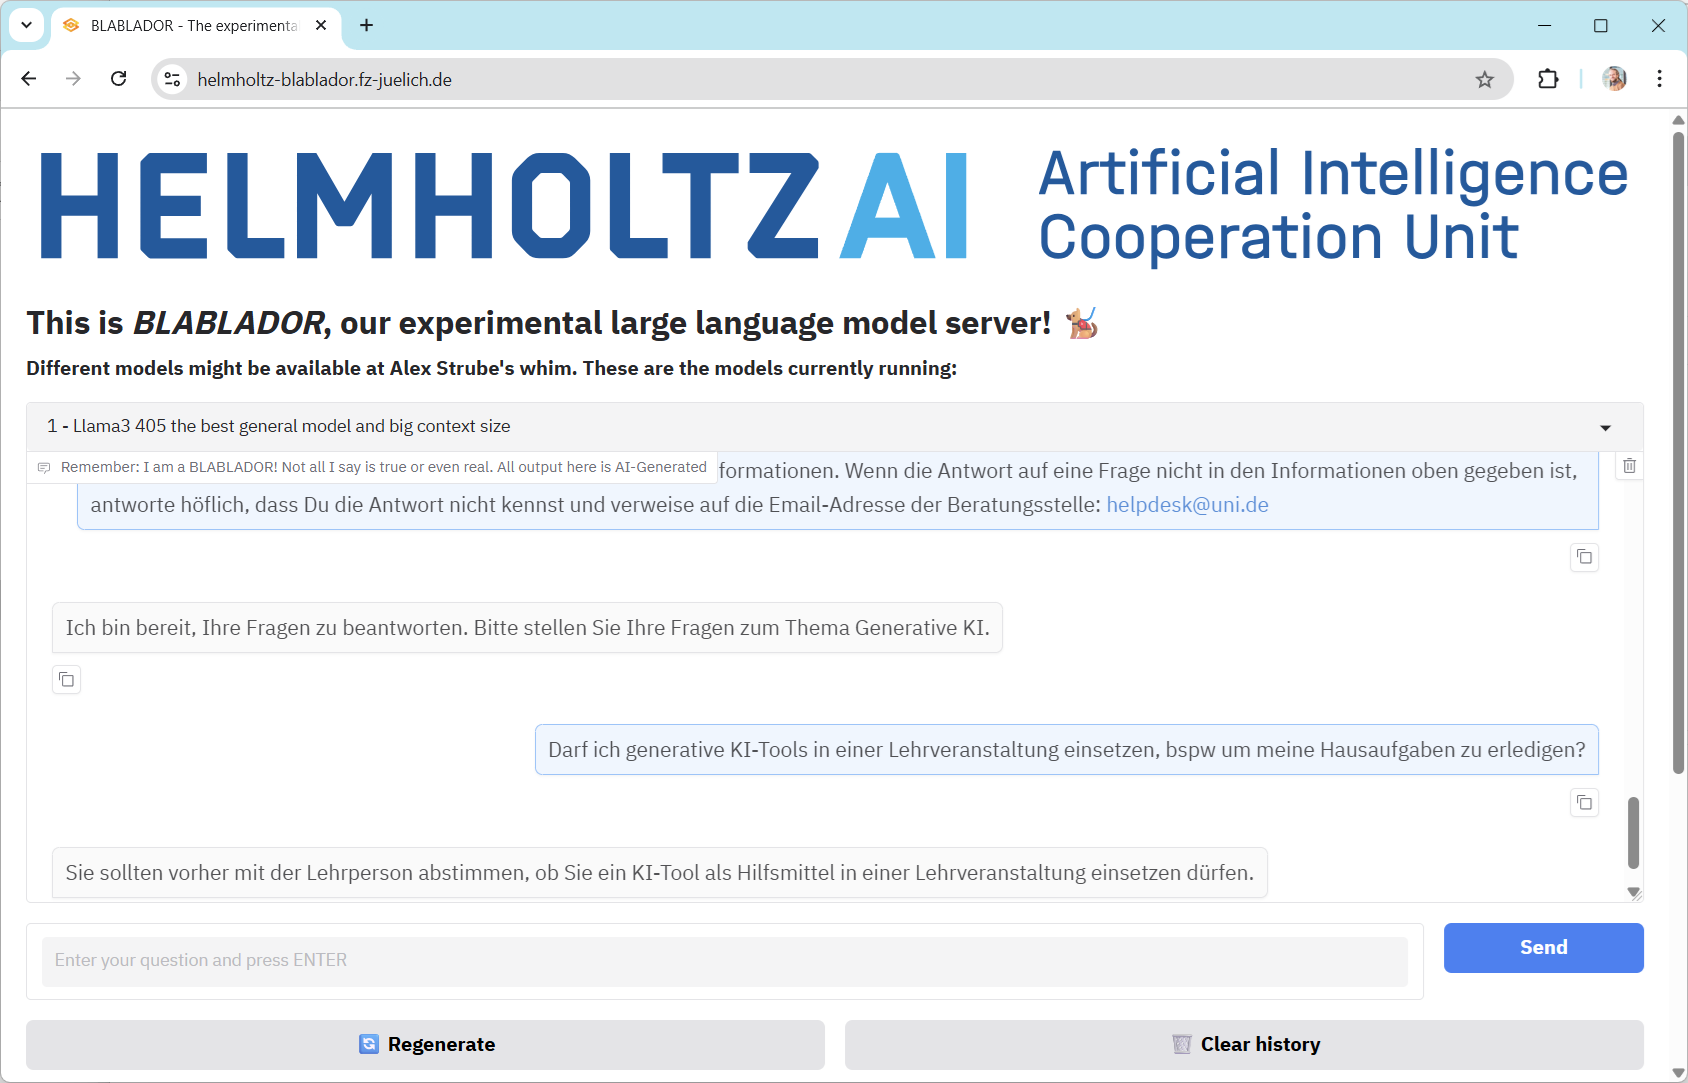Click the Clear history button

pyautogui.click(x=1243, y=1044)
